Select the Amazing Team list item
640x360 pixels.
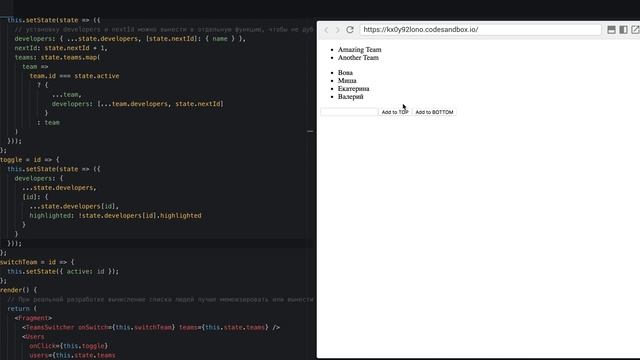[360, 50]
